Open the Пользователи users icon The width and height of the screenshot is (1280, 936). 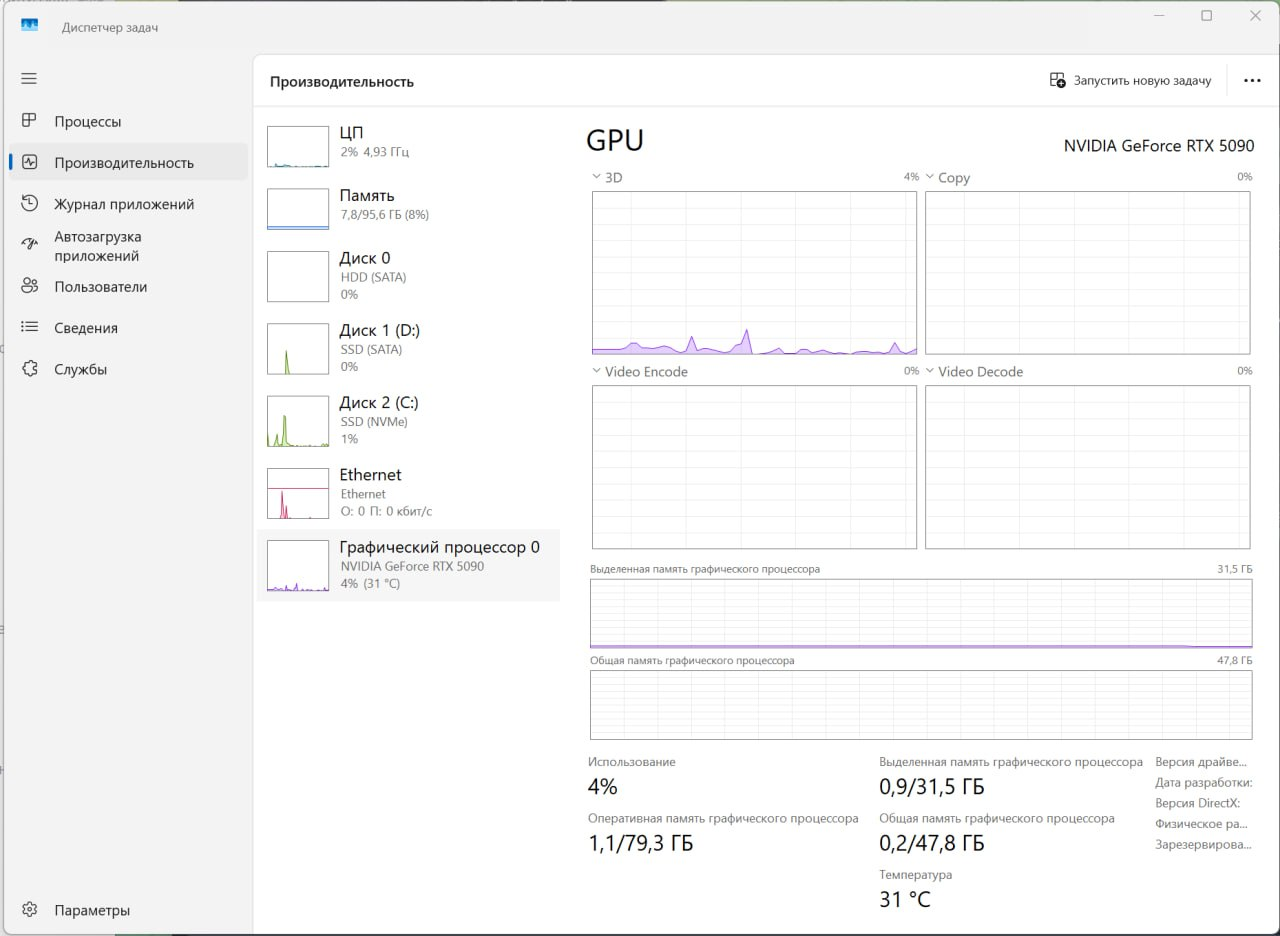click(29, 287)
